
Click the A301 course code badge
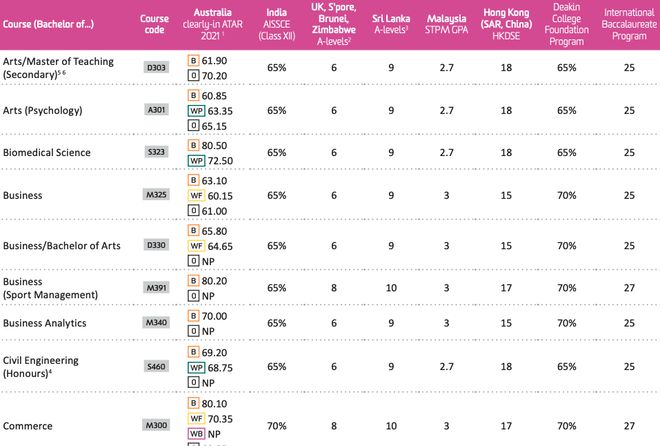pos(156,110)
